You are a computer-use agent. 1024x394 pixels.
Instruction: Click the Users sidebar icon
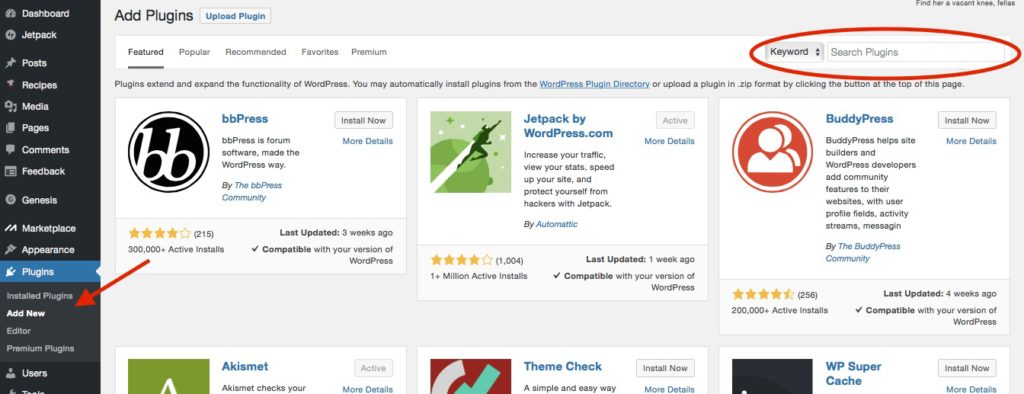(10, 373)
